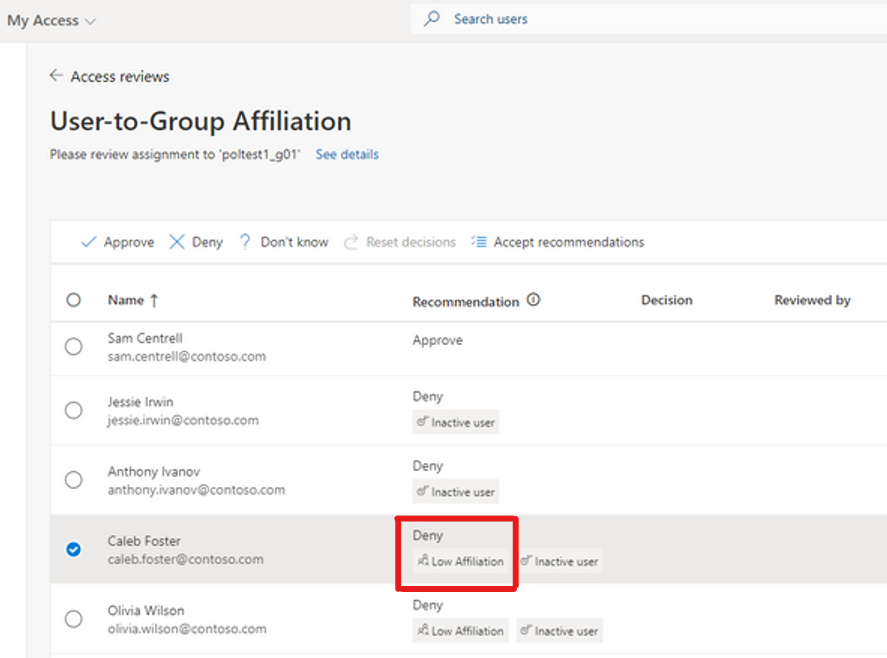
Task: Select Olivia Wilson's row checkbox
Action: [x=74, y=619]
